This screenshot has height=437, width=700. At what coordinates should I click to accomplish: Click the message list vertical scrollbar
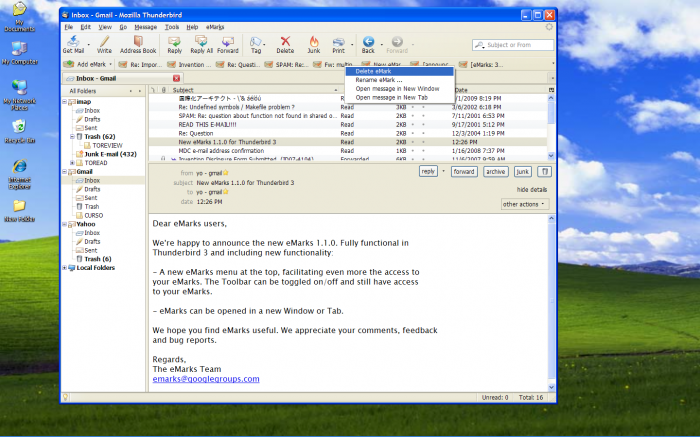coord(551,127)
